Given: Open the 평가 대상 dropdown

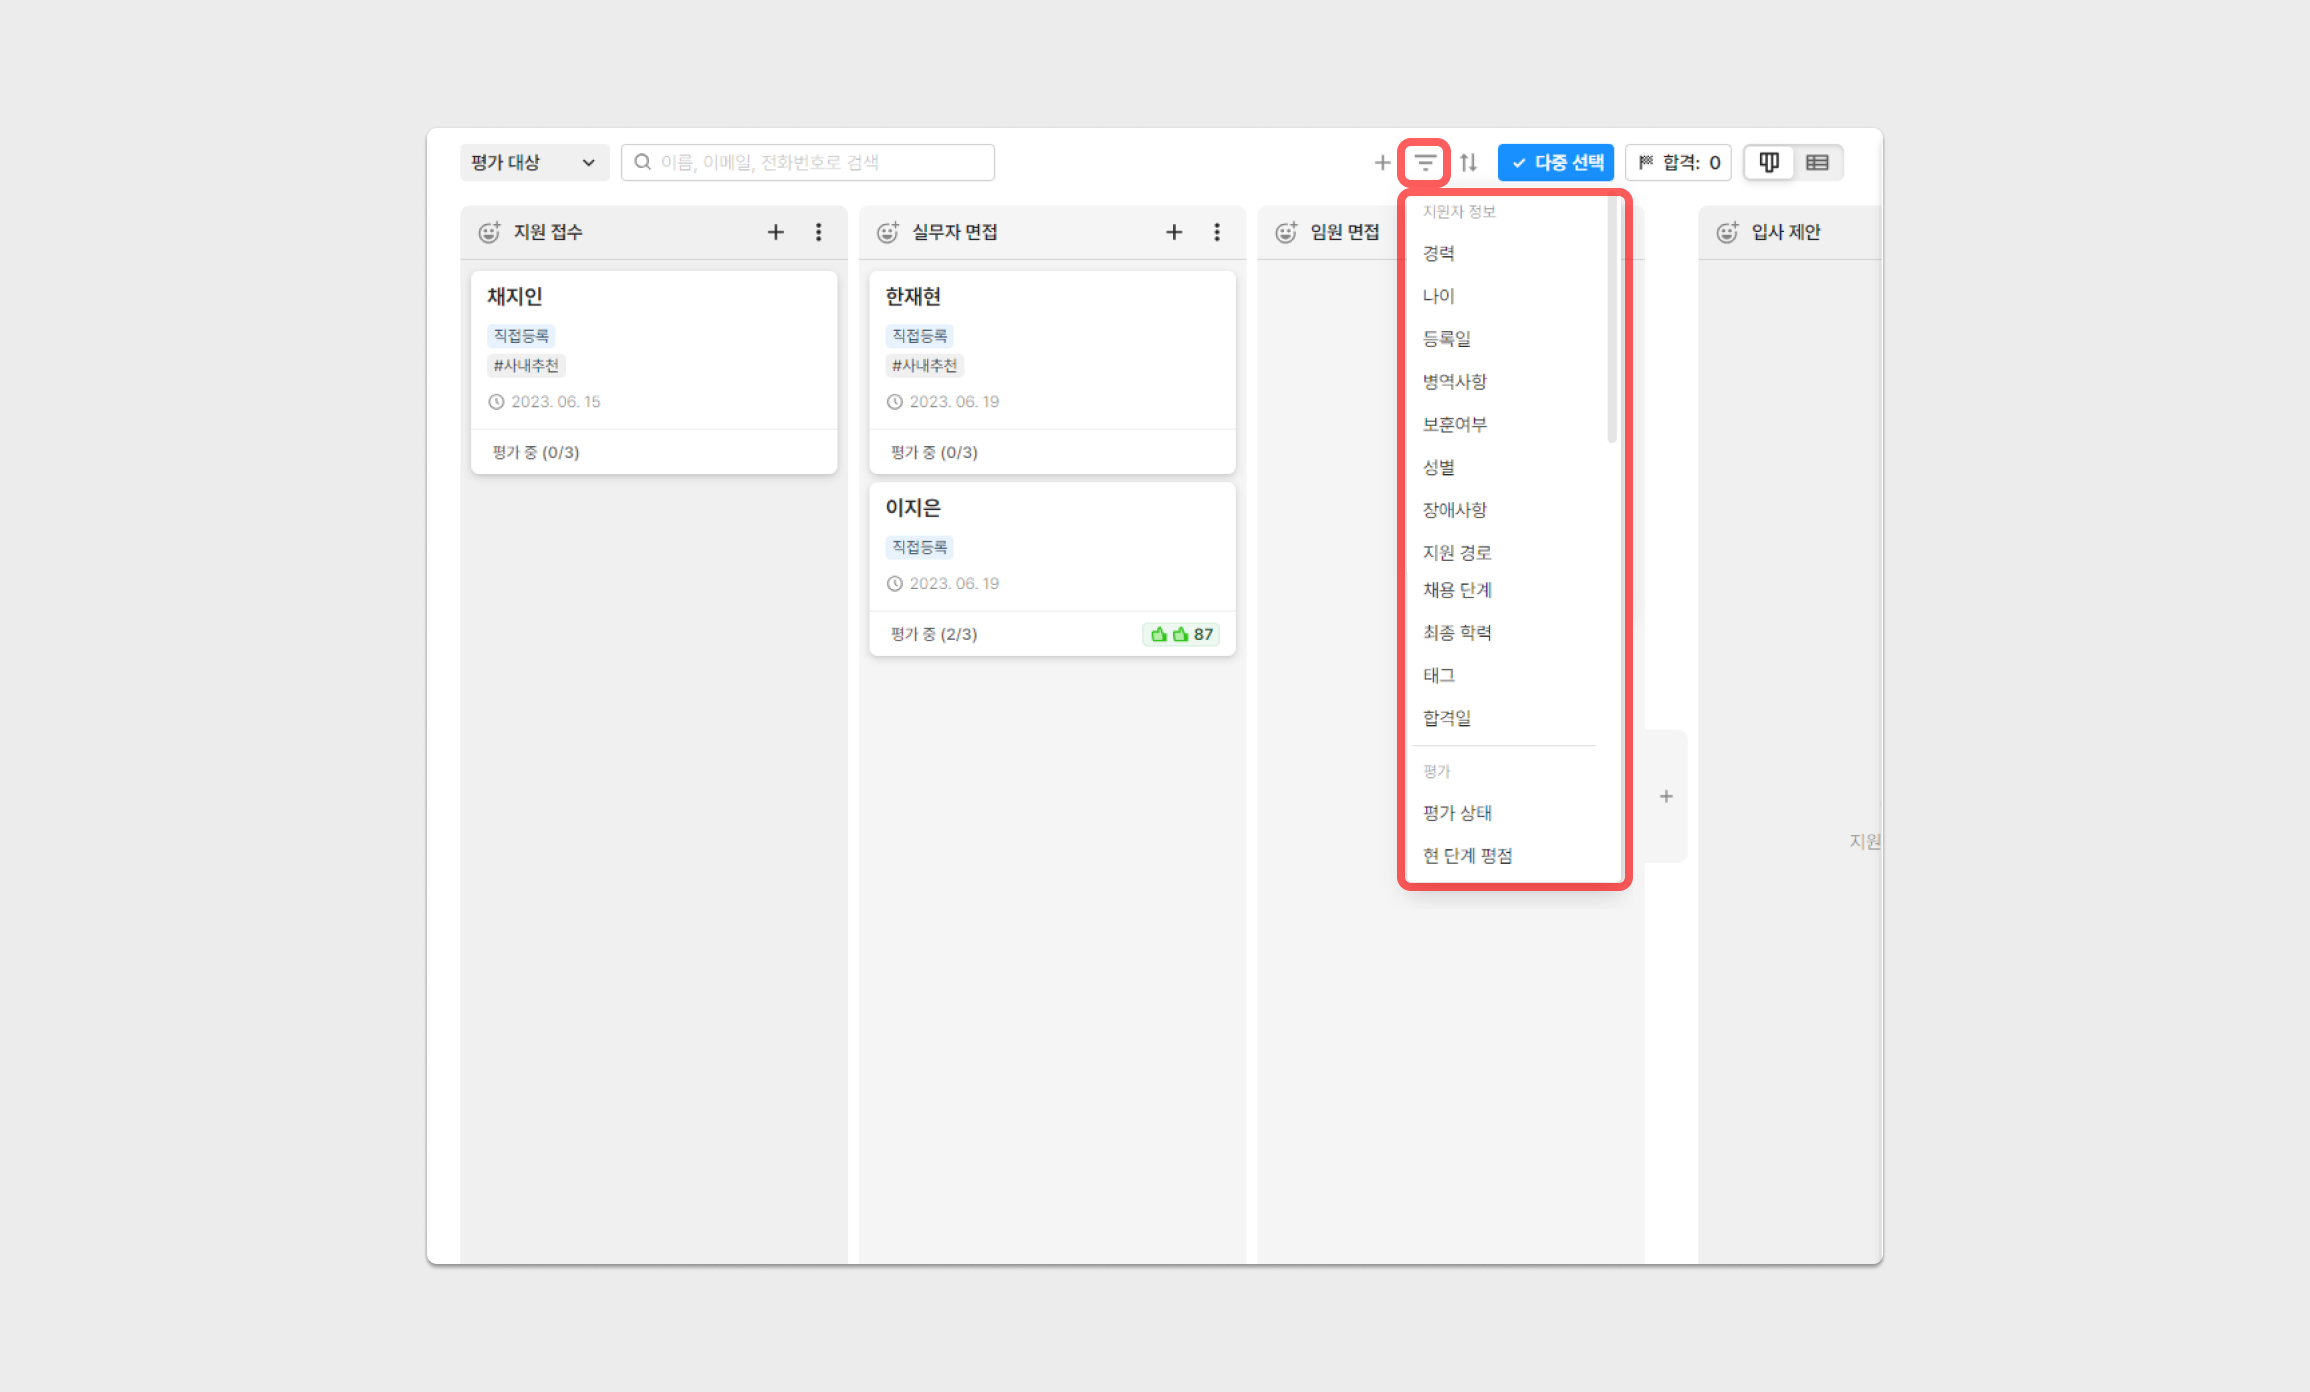Looking at the screenshot, I should [x=534, y=162].
